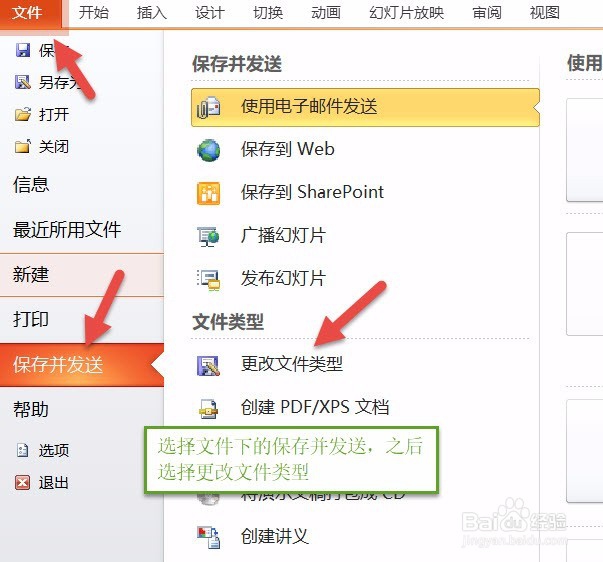
Task: Click the Close folder icon in sidebar
Action: click(22, 146)
